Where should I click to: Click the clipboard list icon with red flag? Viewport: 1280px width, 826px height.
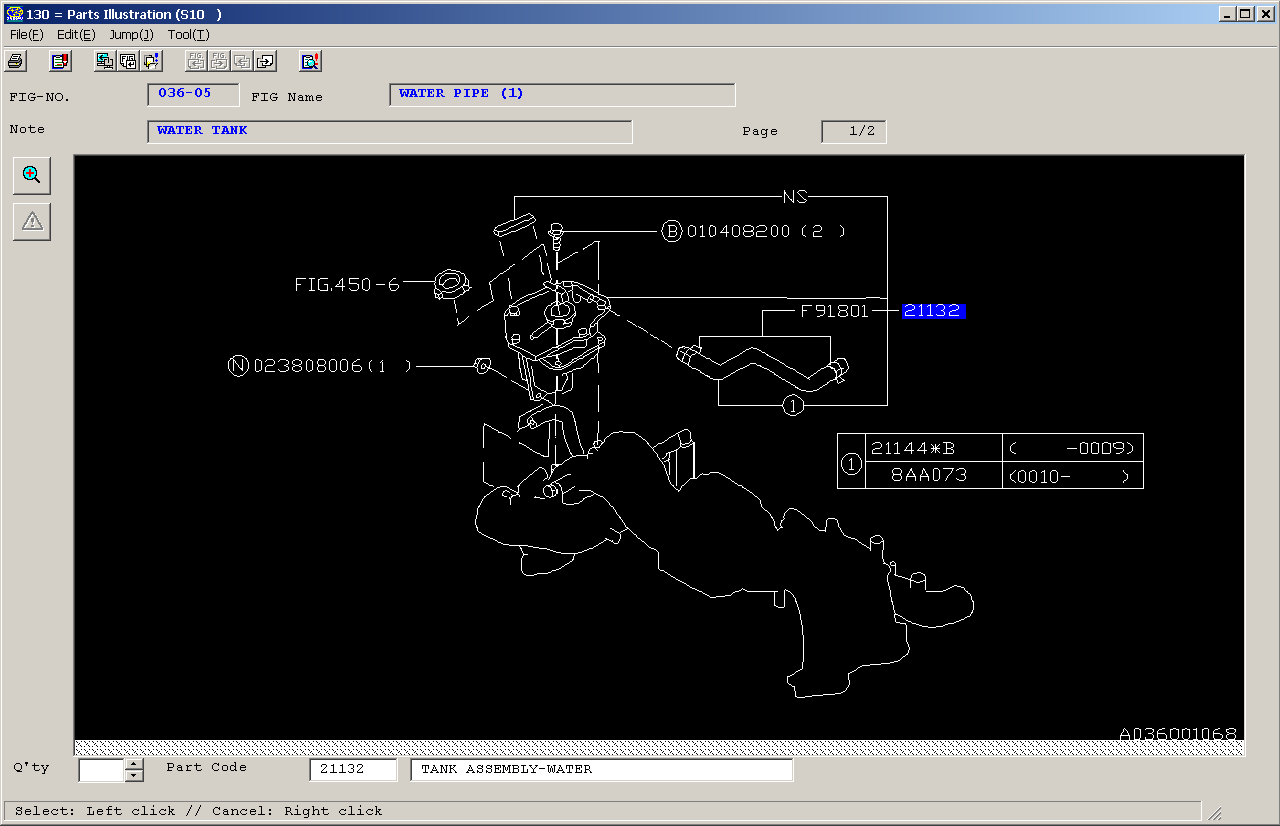pyautogui.click(x=60, y=61)
